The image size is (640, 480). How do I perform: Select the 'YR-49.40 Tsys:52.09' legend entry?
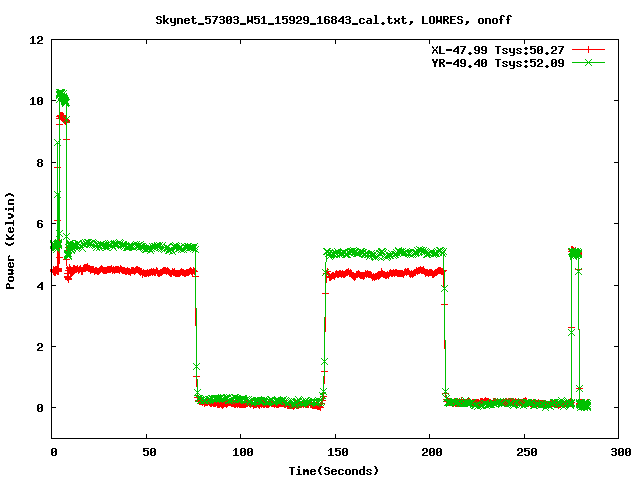[x=498, y=63]
